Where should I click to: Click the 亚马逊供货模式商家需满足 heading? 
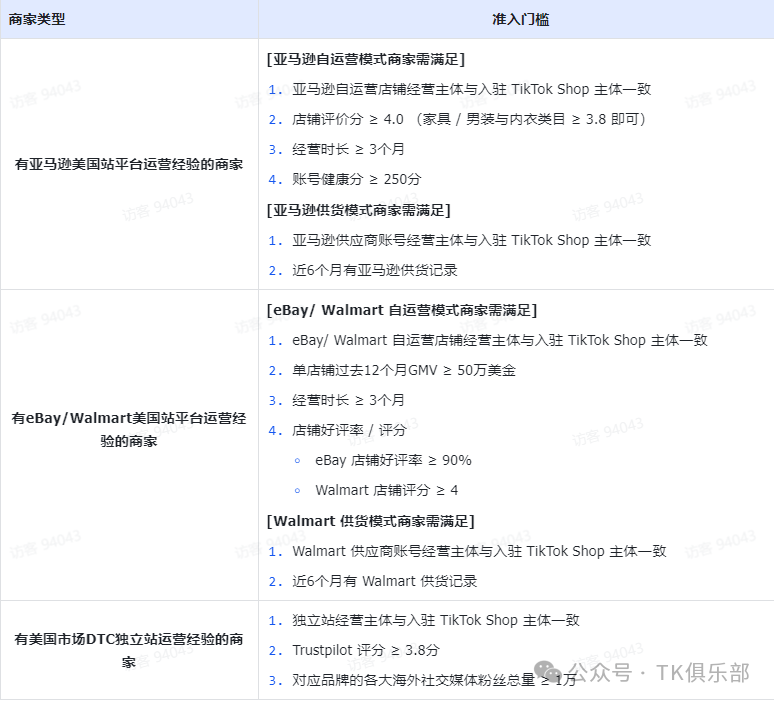click(x=359, y=209)
